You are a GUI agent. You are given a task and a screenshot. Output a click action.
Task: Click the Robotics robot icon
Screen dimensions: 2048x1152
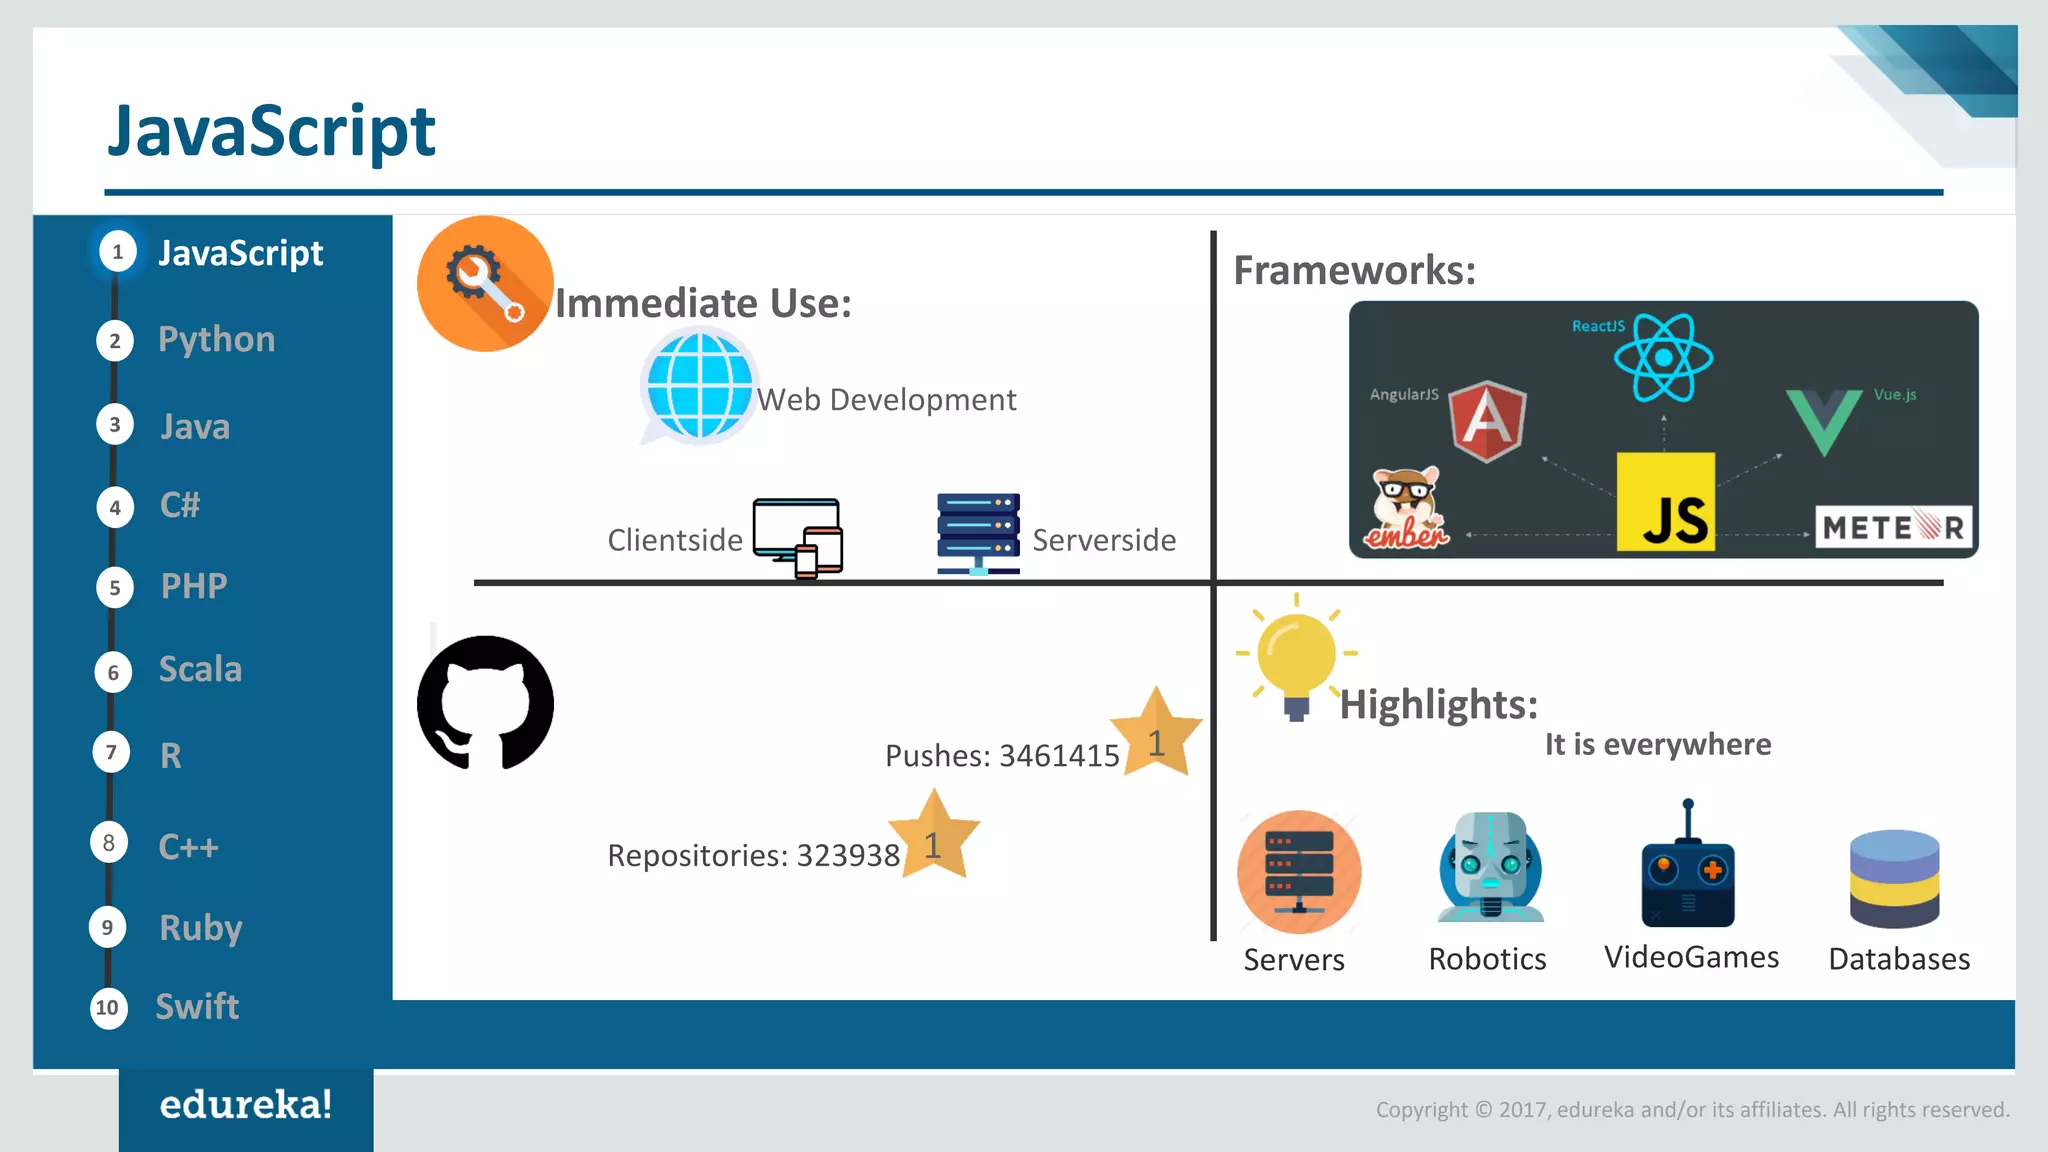1490,867
